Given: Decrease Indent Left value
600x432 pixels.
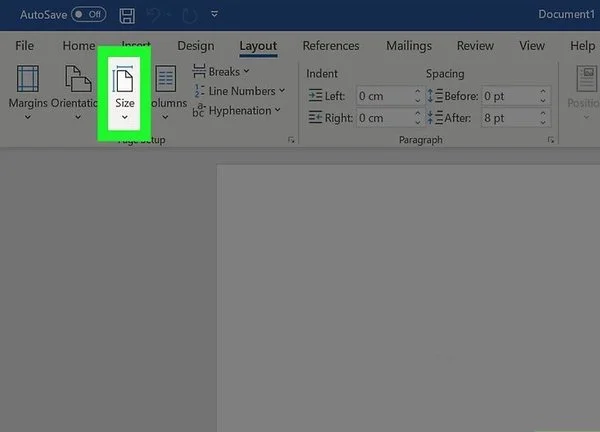Looking at the screenshot, I should point(417,101).
